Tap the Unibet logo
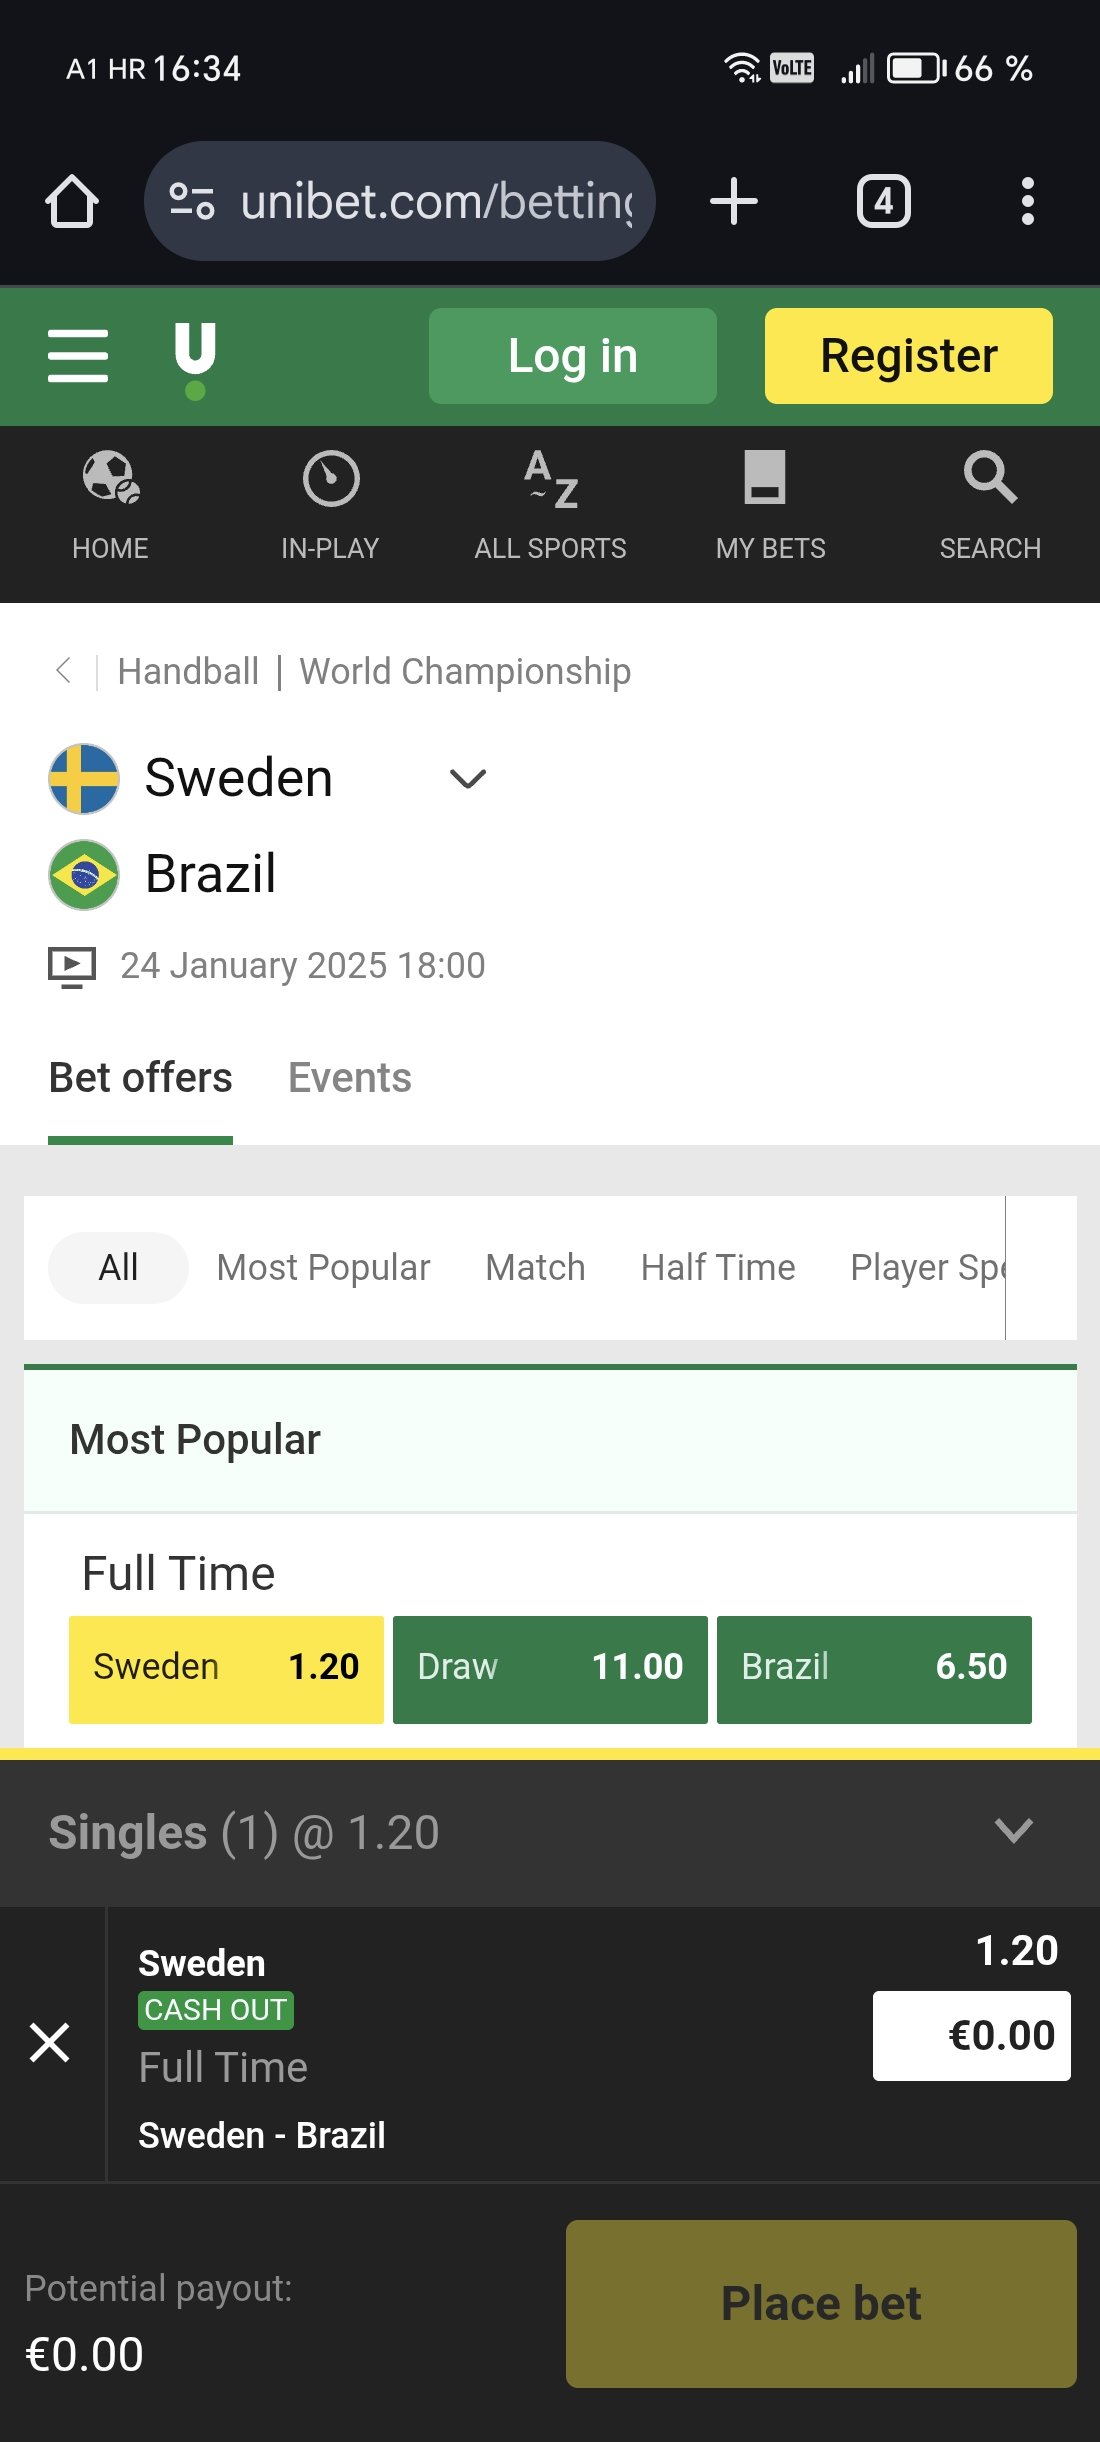This screenshot has height=2442, width=1100. tap(195, 358)
